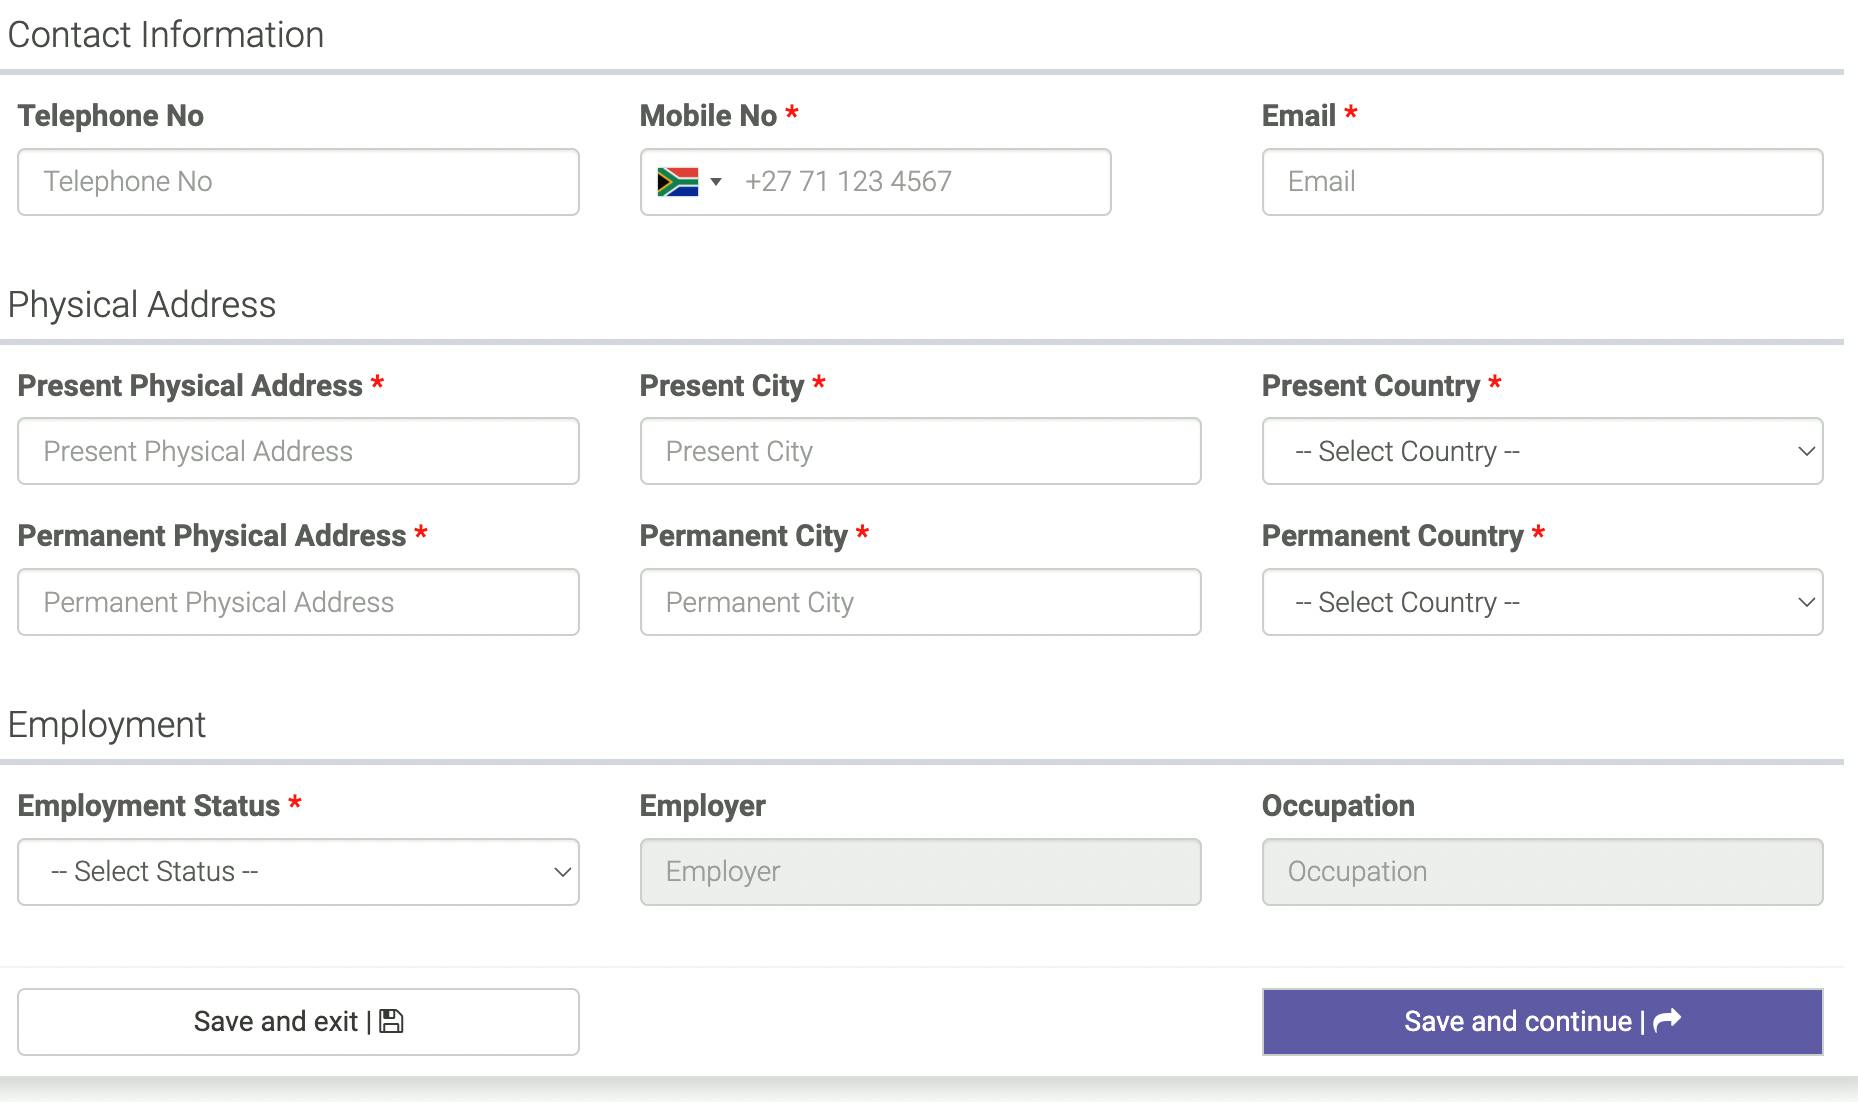Viewport: 1858px width, 1102px height.
Task: Click the Save and exit button
Action: point(298,1022)
